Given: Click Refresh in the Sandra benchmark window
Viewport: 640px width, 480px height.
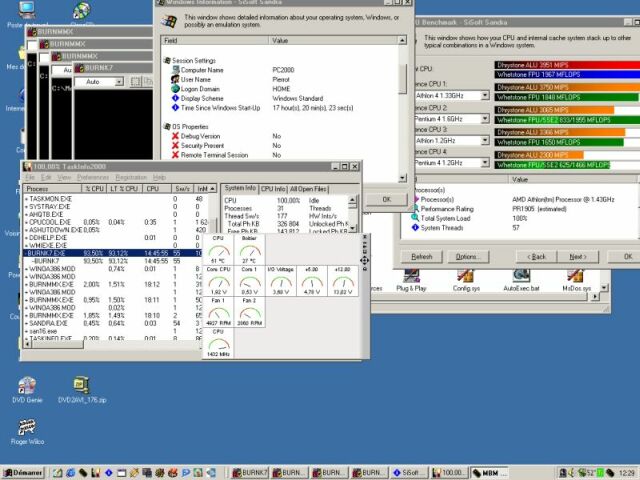Looking at the screenshot, I should pos(421,256).
